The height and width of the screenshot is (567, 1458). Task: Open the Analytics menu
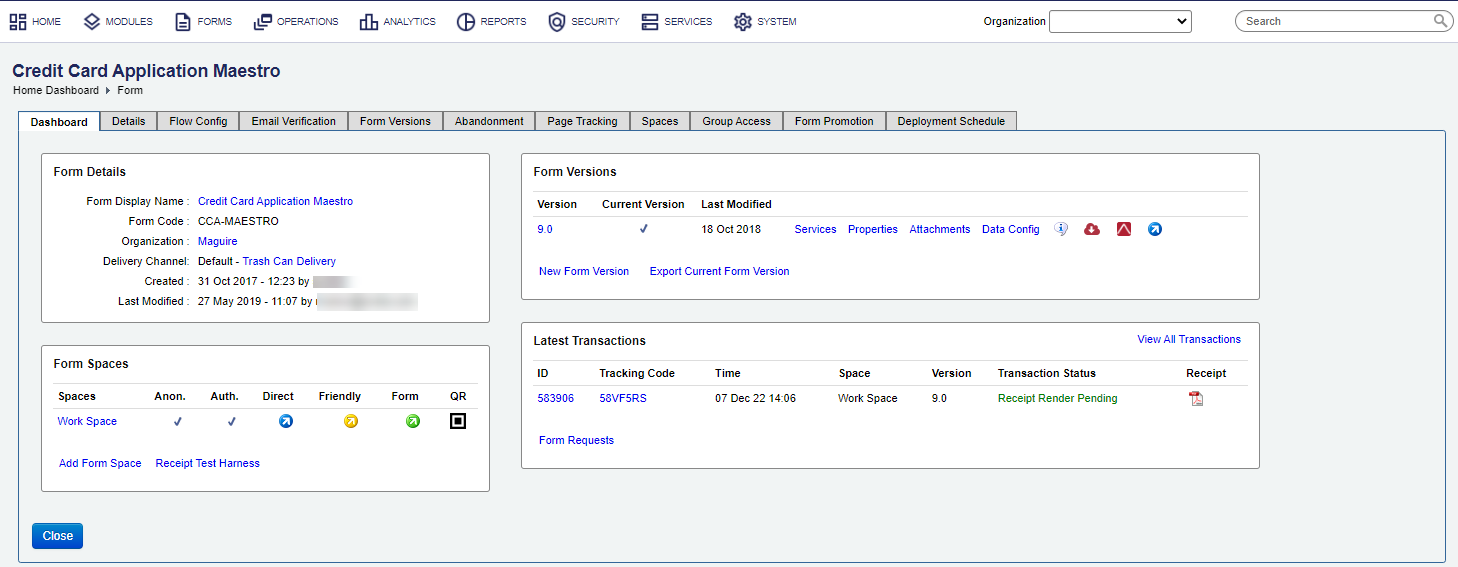398,21
